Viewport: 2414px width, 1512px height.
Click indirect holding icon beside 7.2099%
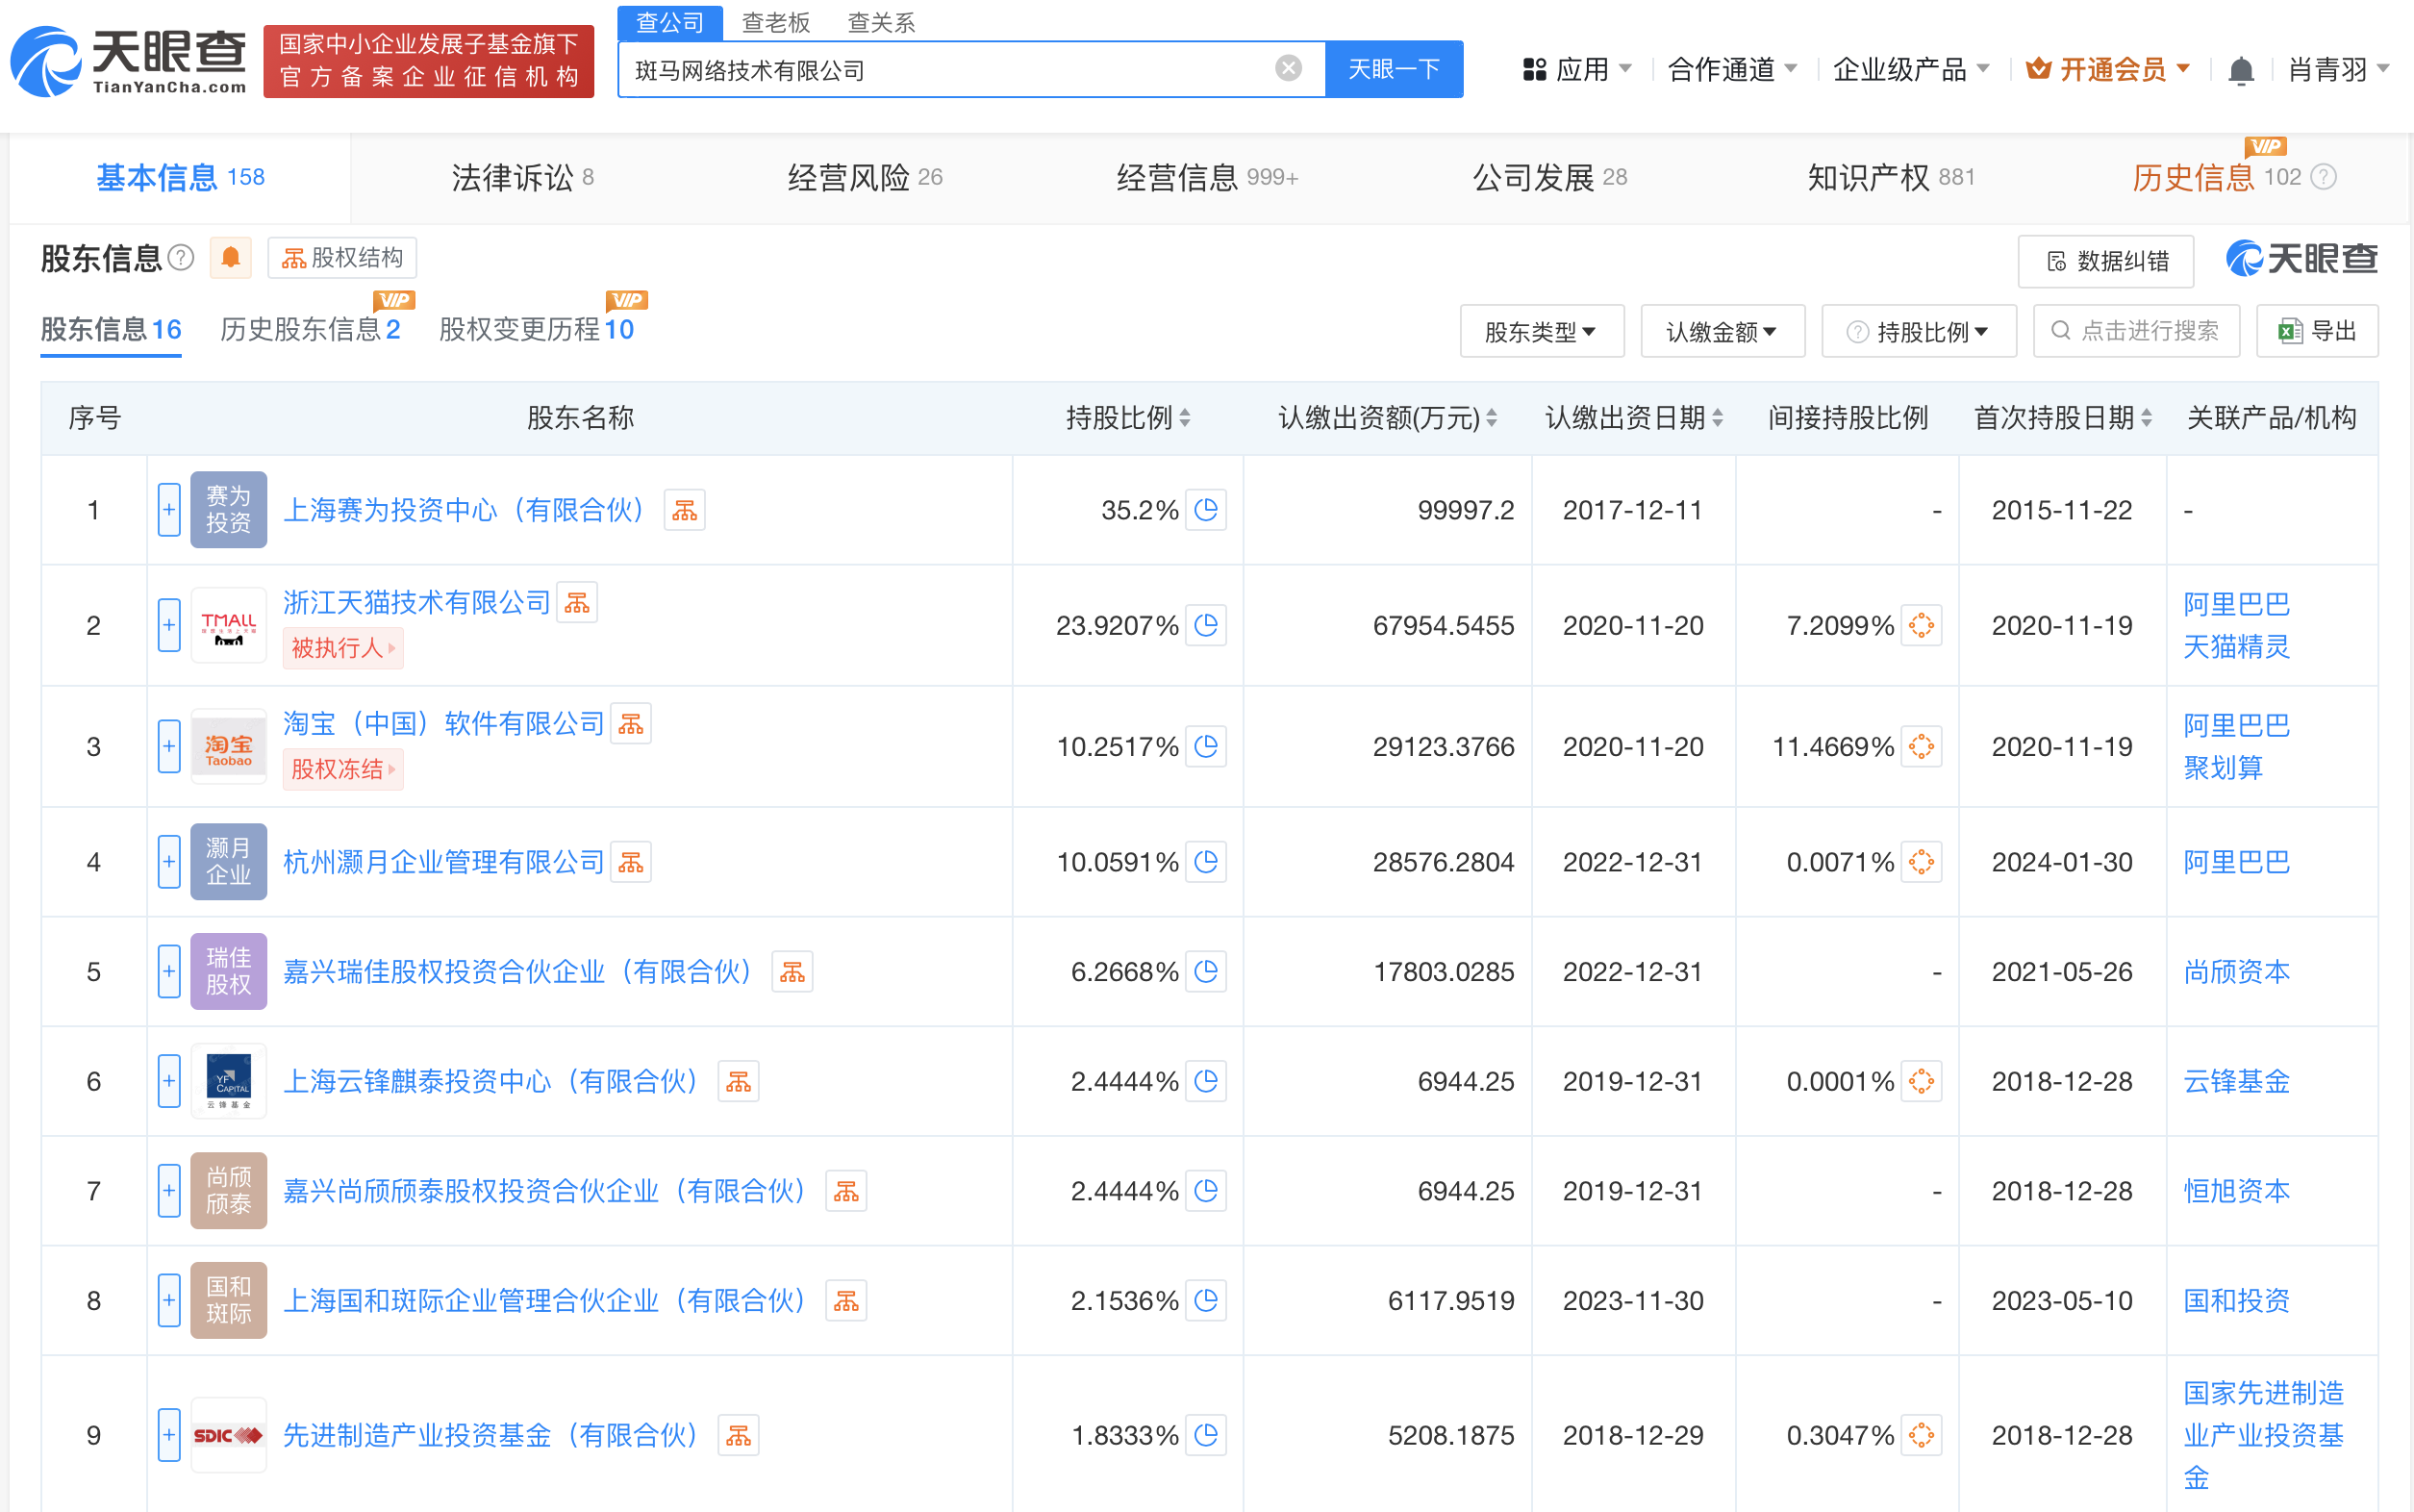(x=1921, y=626)
